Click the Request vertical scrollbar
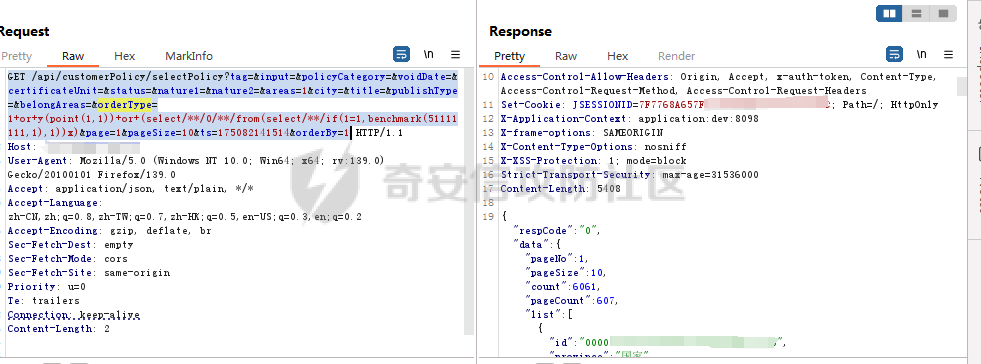The width and height of the screenshot is (981, 364). 469,200
